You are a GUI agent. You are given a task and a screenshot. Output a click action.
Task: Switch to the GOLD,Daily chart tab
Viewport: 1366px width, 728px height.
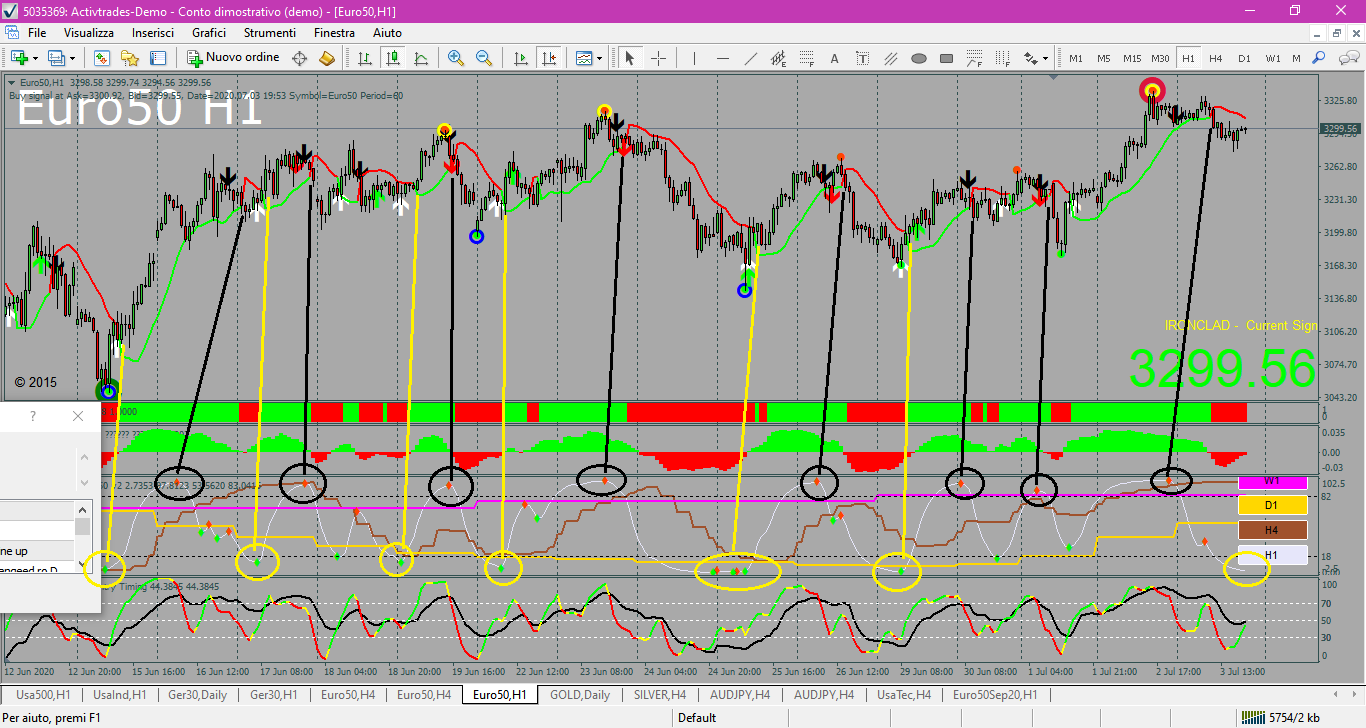pos(580,694)
